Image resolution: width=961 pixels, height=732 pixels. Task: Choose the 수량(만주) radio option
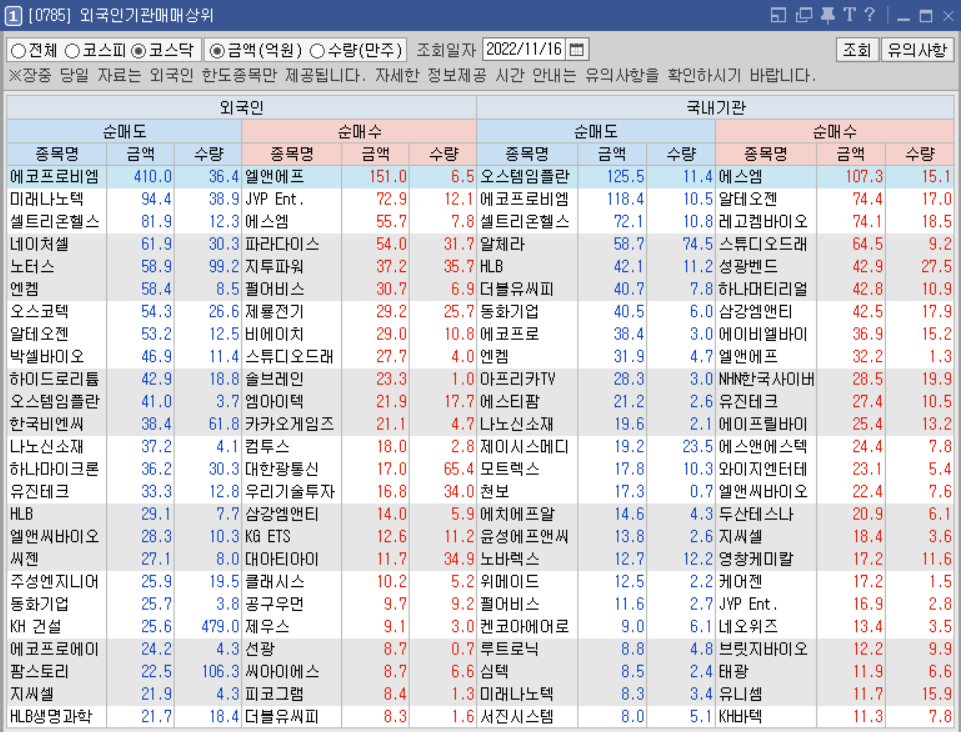(x=317, y=50)
